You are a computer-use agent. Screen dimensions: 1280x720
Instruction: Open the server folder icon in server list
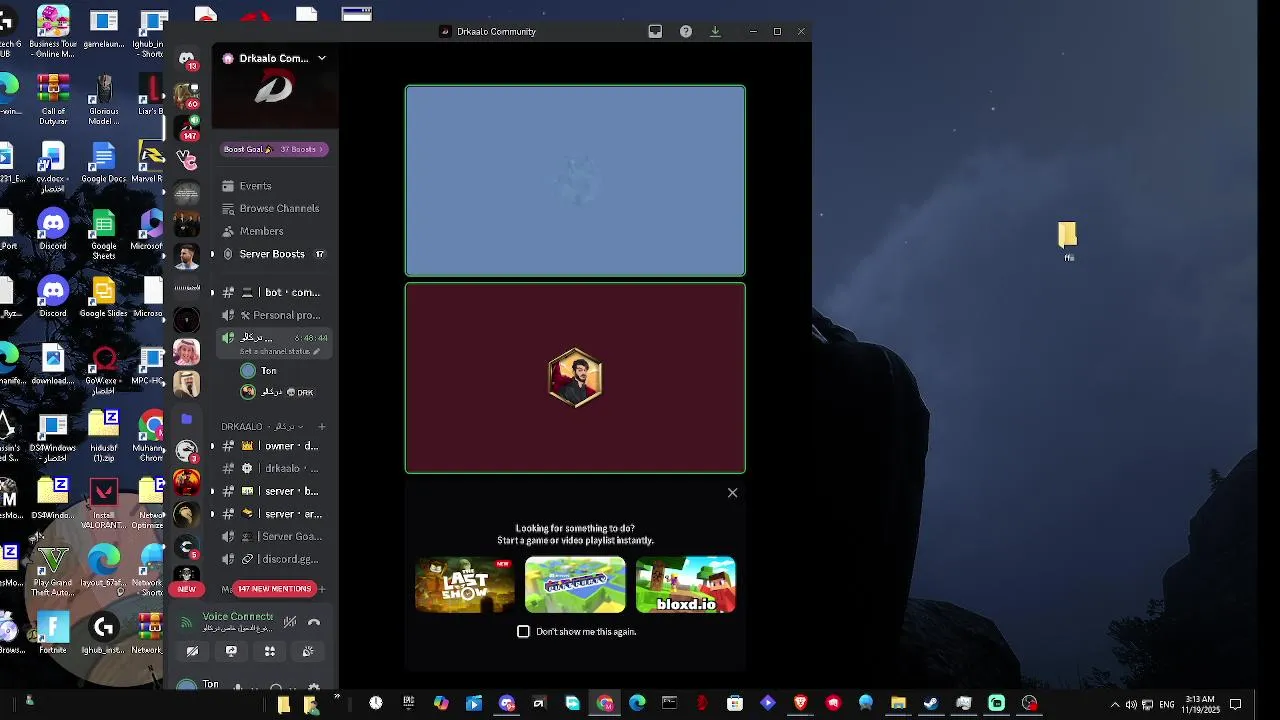tap(186, 420)
